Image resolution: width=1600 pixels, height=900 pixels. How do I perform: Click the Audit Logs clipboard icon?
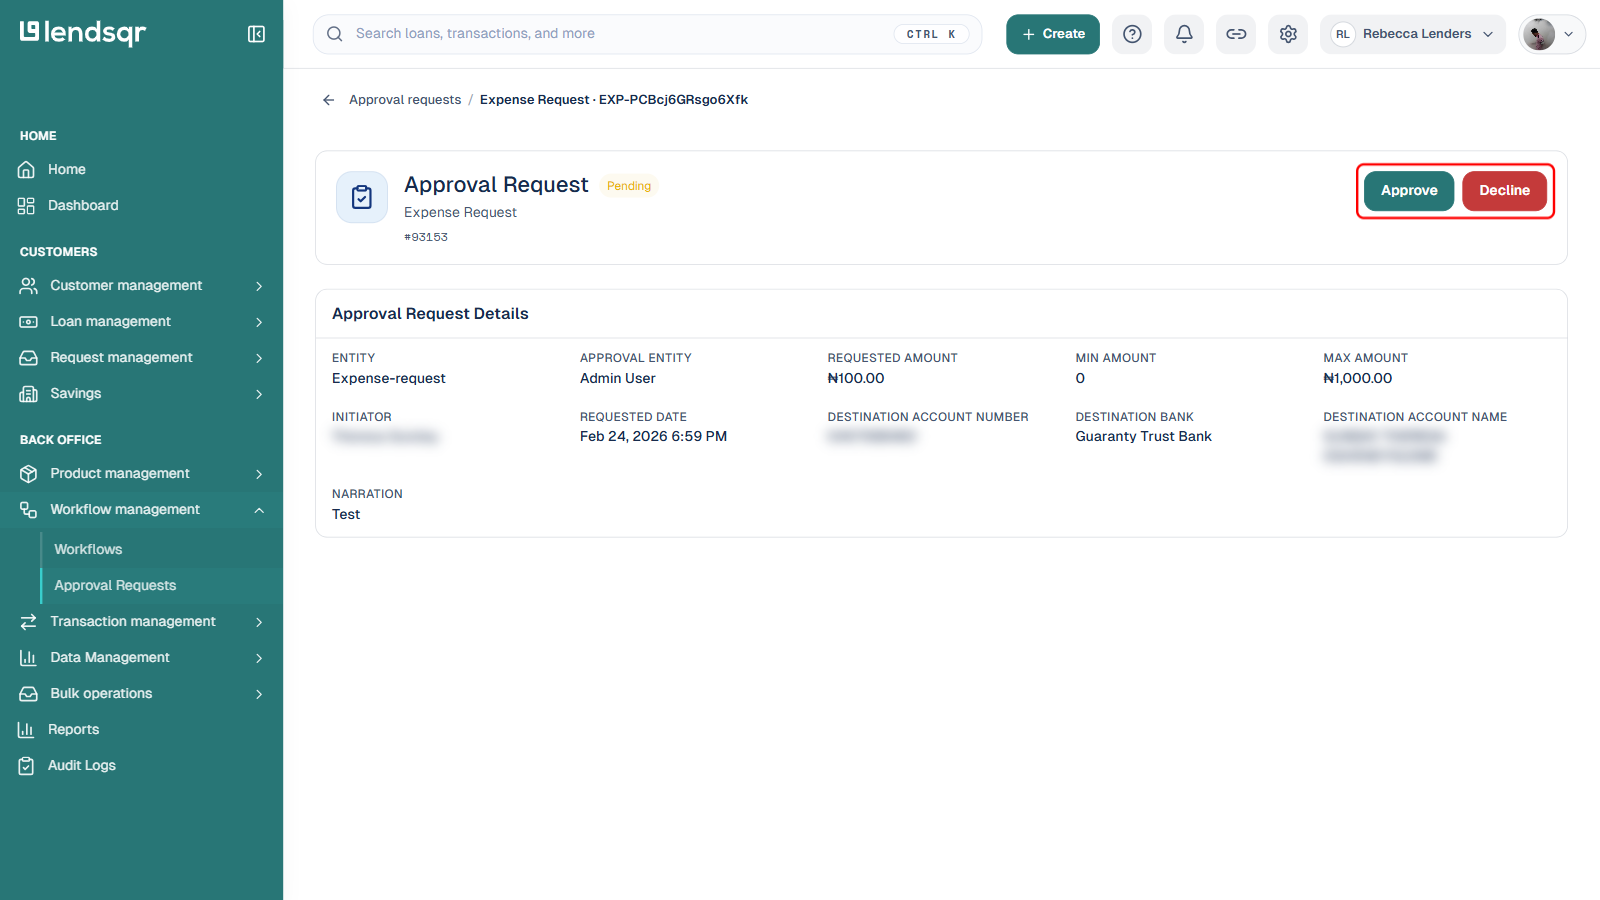pyautogui.click(x=26, y=766)
